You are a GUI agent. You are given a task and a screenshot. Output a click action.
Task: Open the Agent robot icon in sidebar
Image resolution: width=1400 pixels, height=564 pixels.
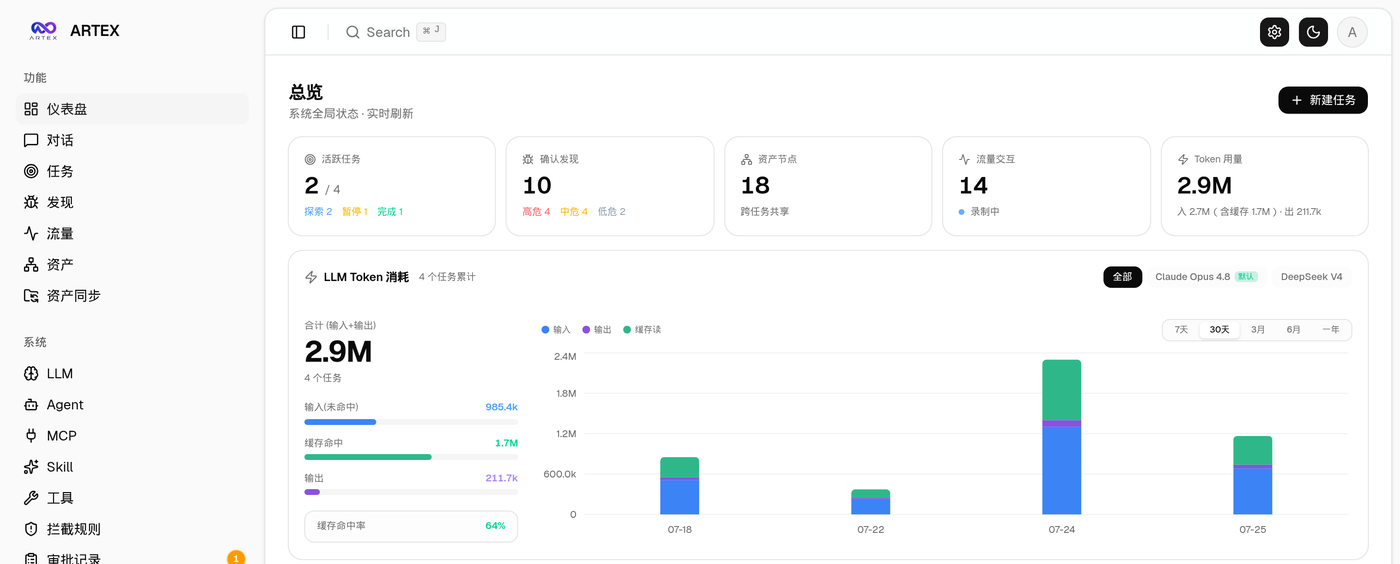31,404
